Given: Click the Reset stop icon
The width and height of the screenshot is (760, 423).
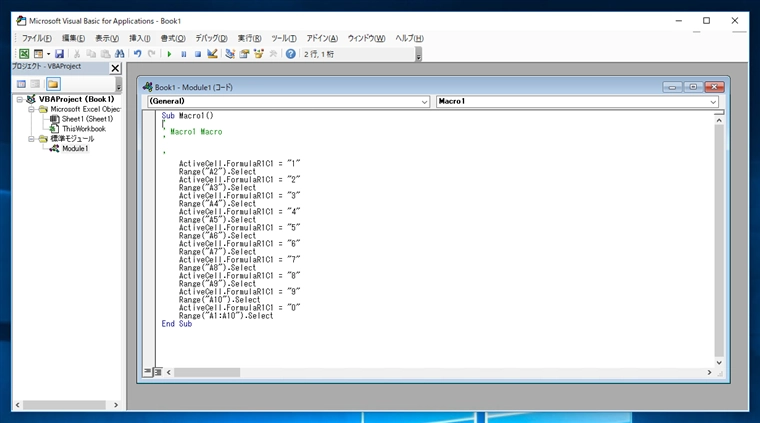Looking at the screenshot, I should pos(198,54).
